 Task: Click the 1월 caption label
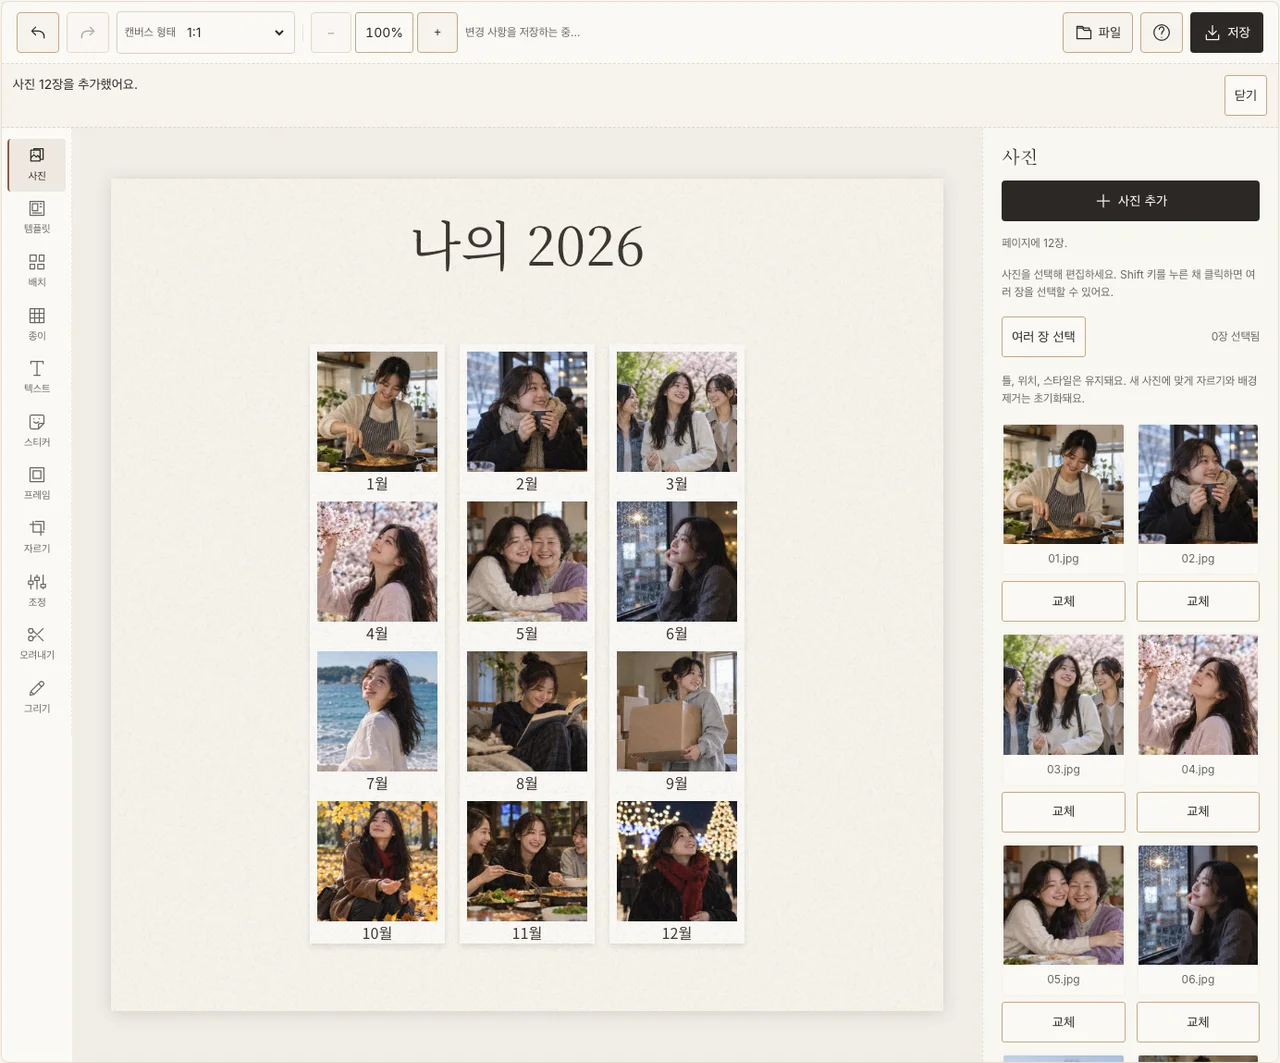pos(377,484)
